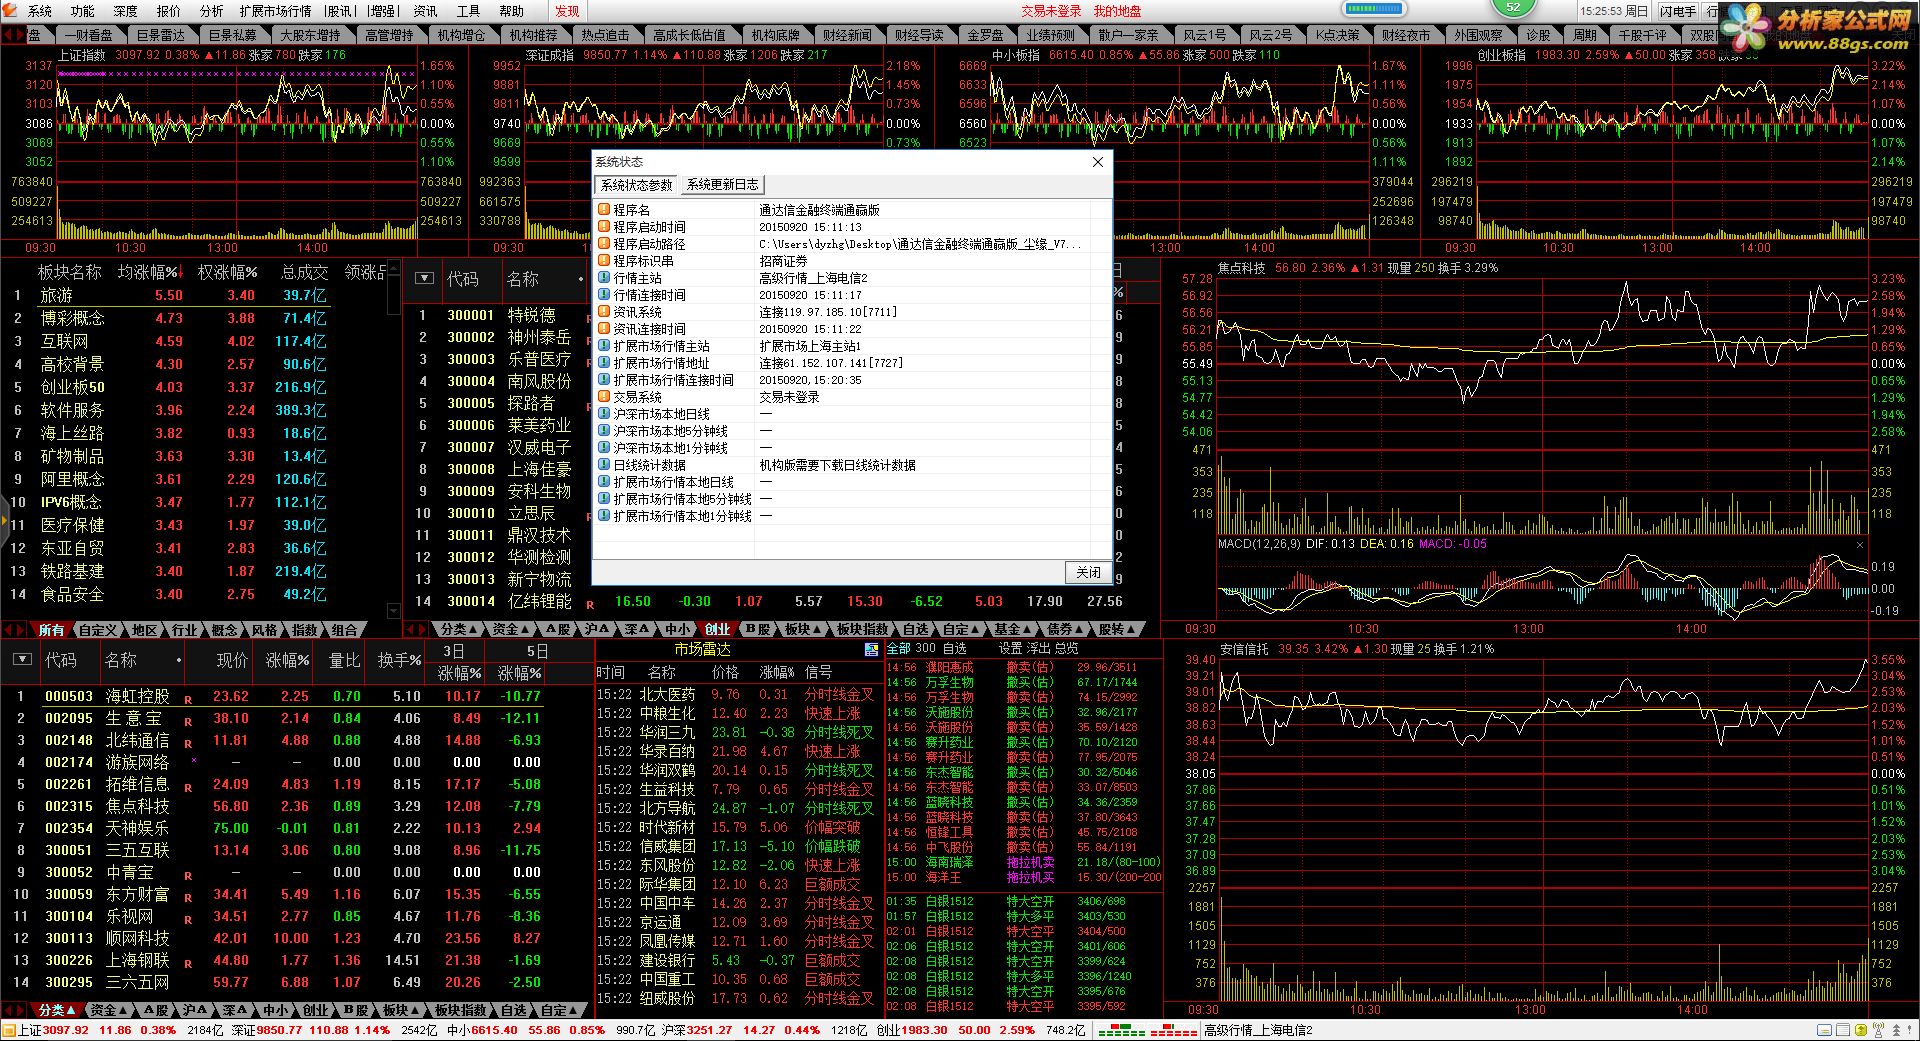Expand the 自定▲ tab in bottom watchlist

[x=558, y=1010]
